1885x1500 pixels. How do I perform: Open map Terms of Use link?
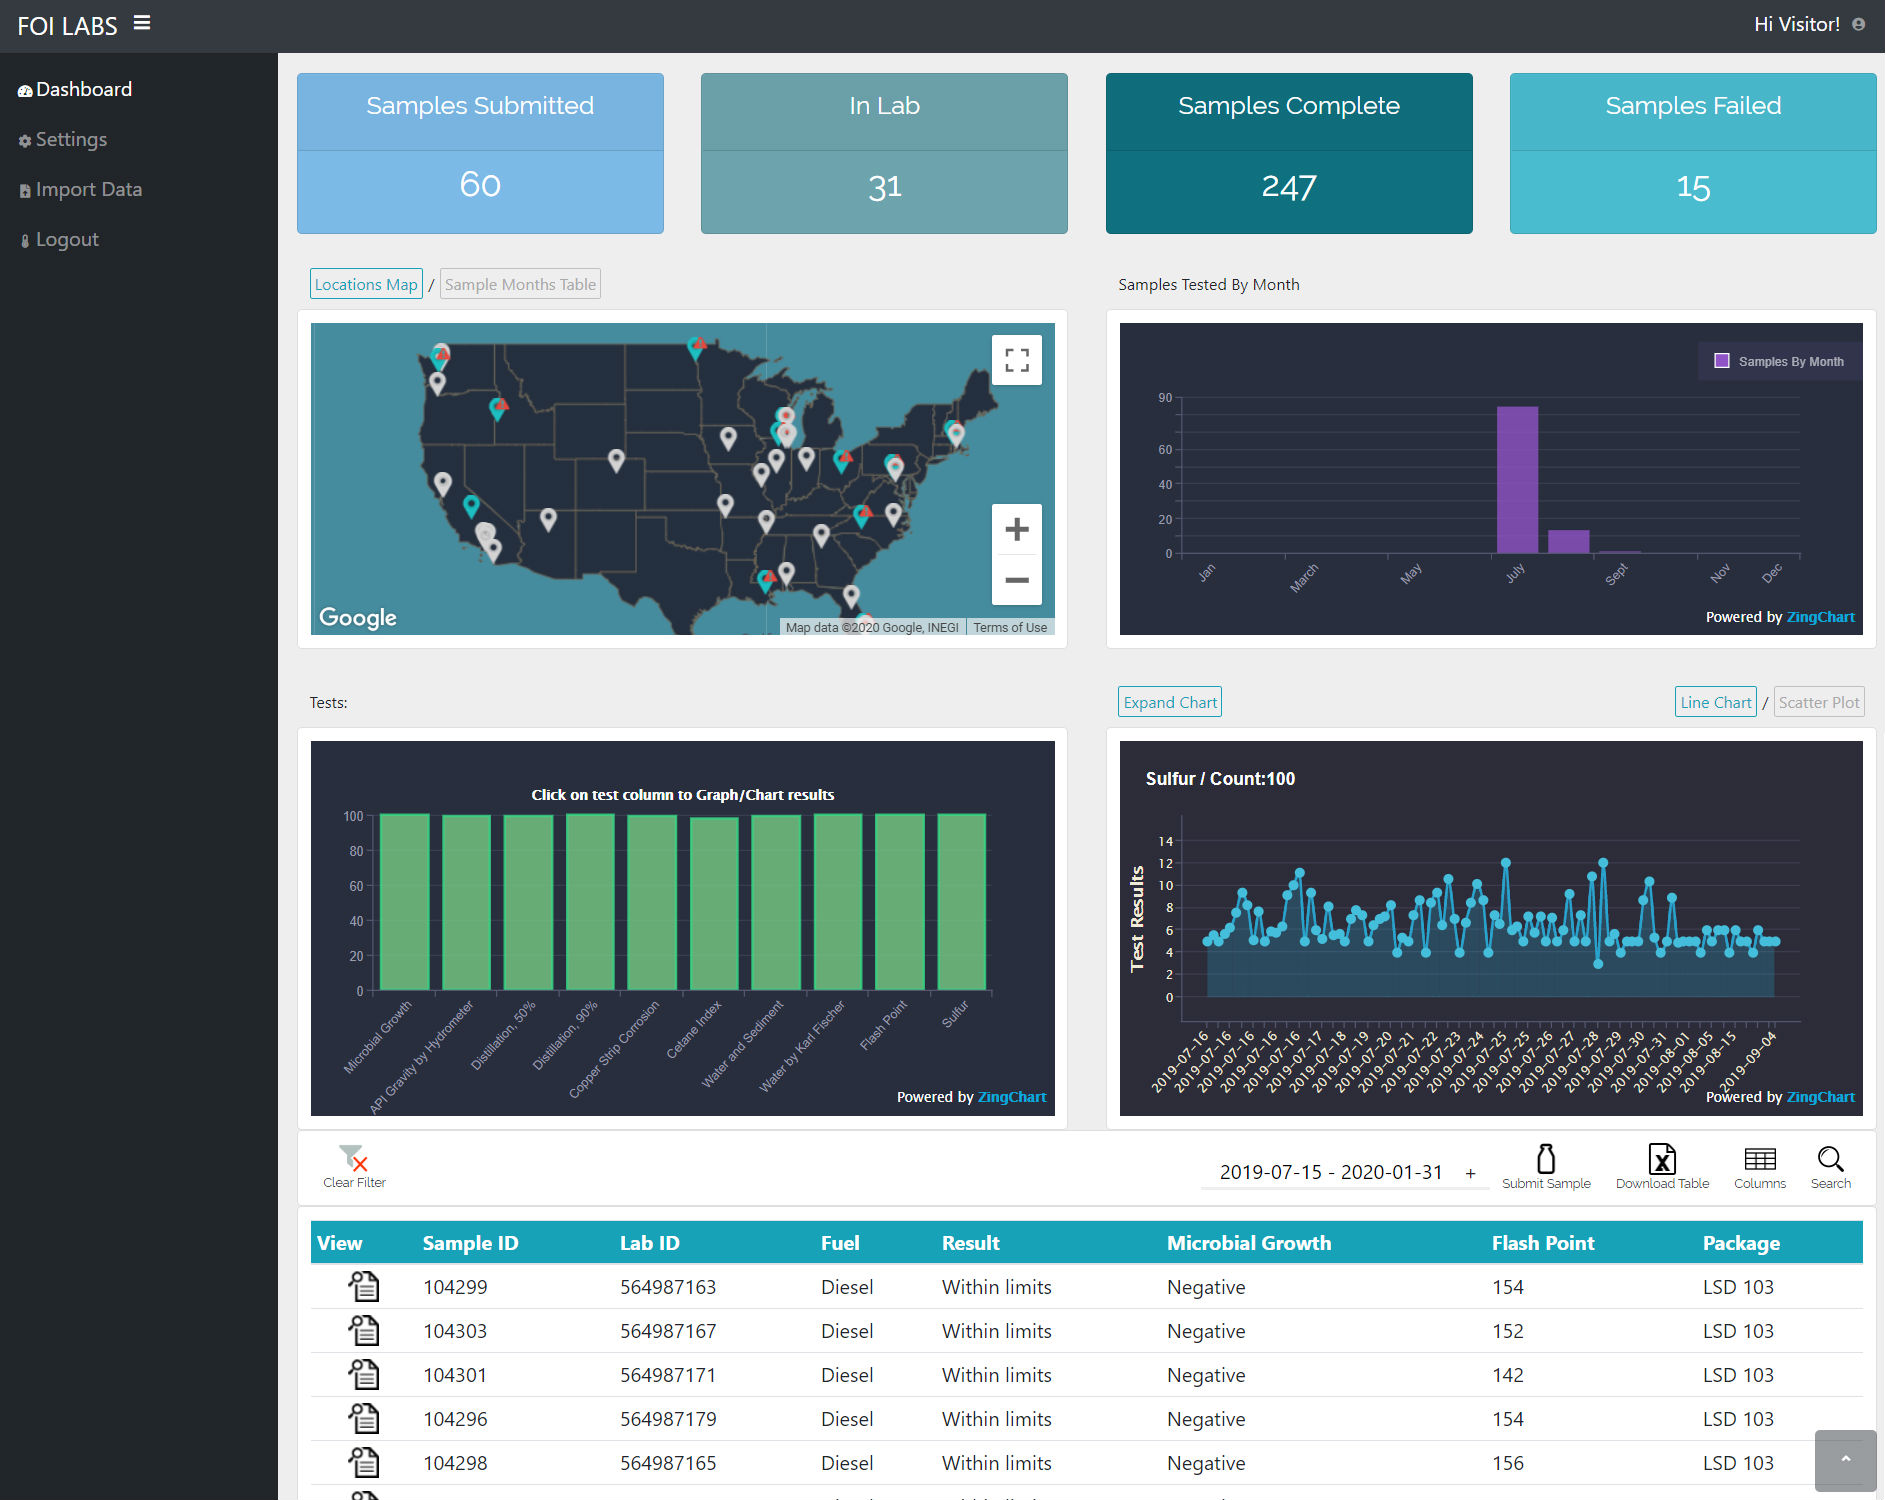coord(1010,628)
